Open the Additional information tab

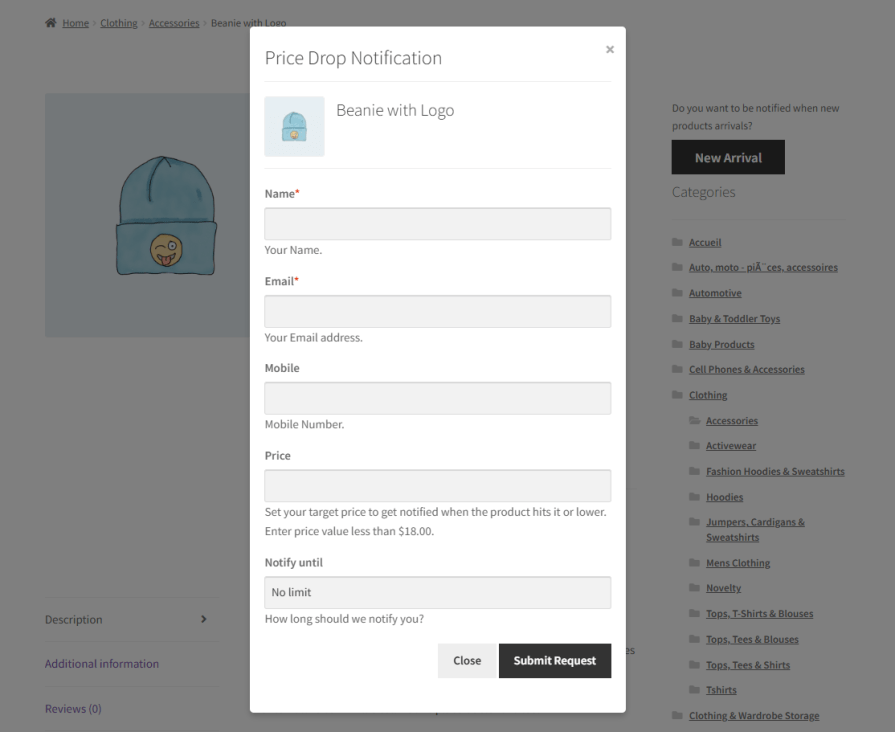pyautogui.click(x=102, y=664)
